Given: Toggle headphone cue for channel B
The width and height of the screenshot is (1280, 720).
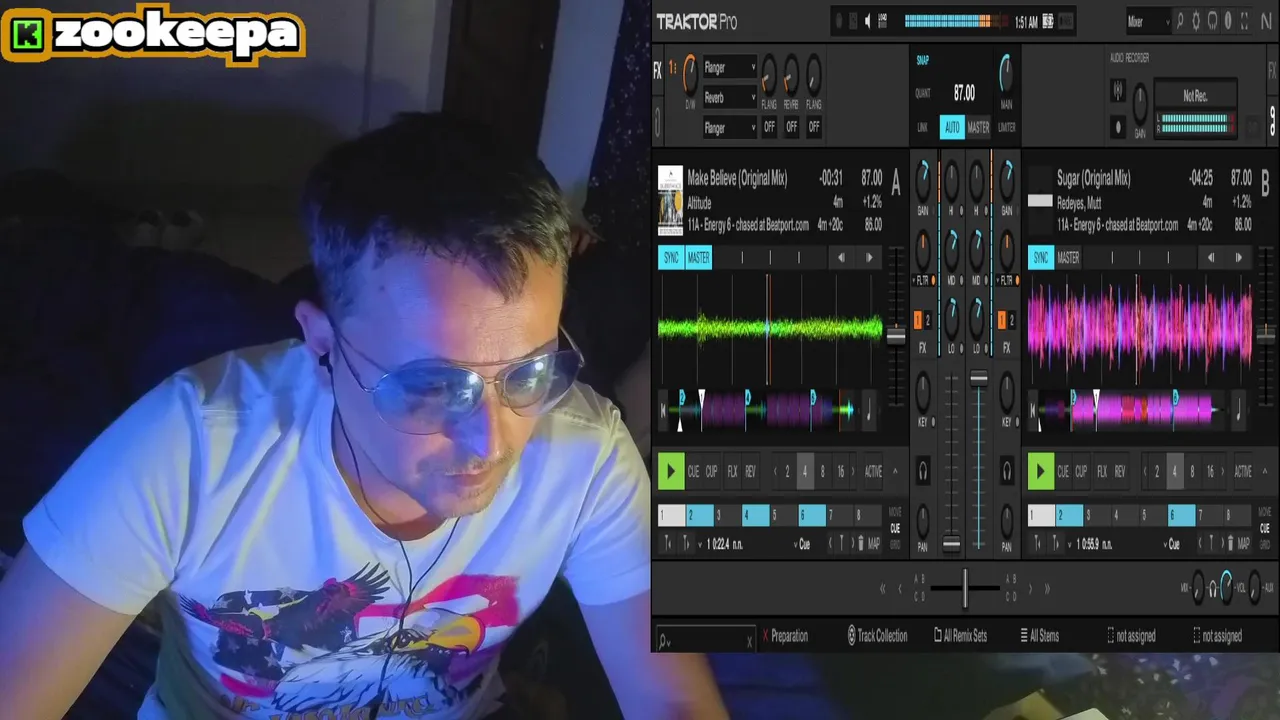Looking at the screenshot, I should (1007, 470).
